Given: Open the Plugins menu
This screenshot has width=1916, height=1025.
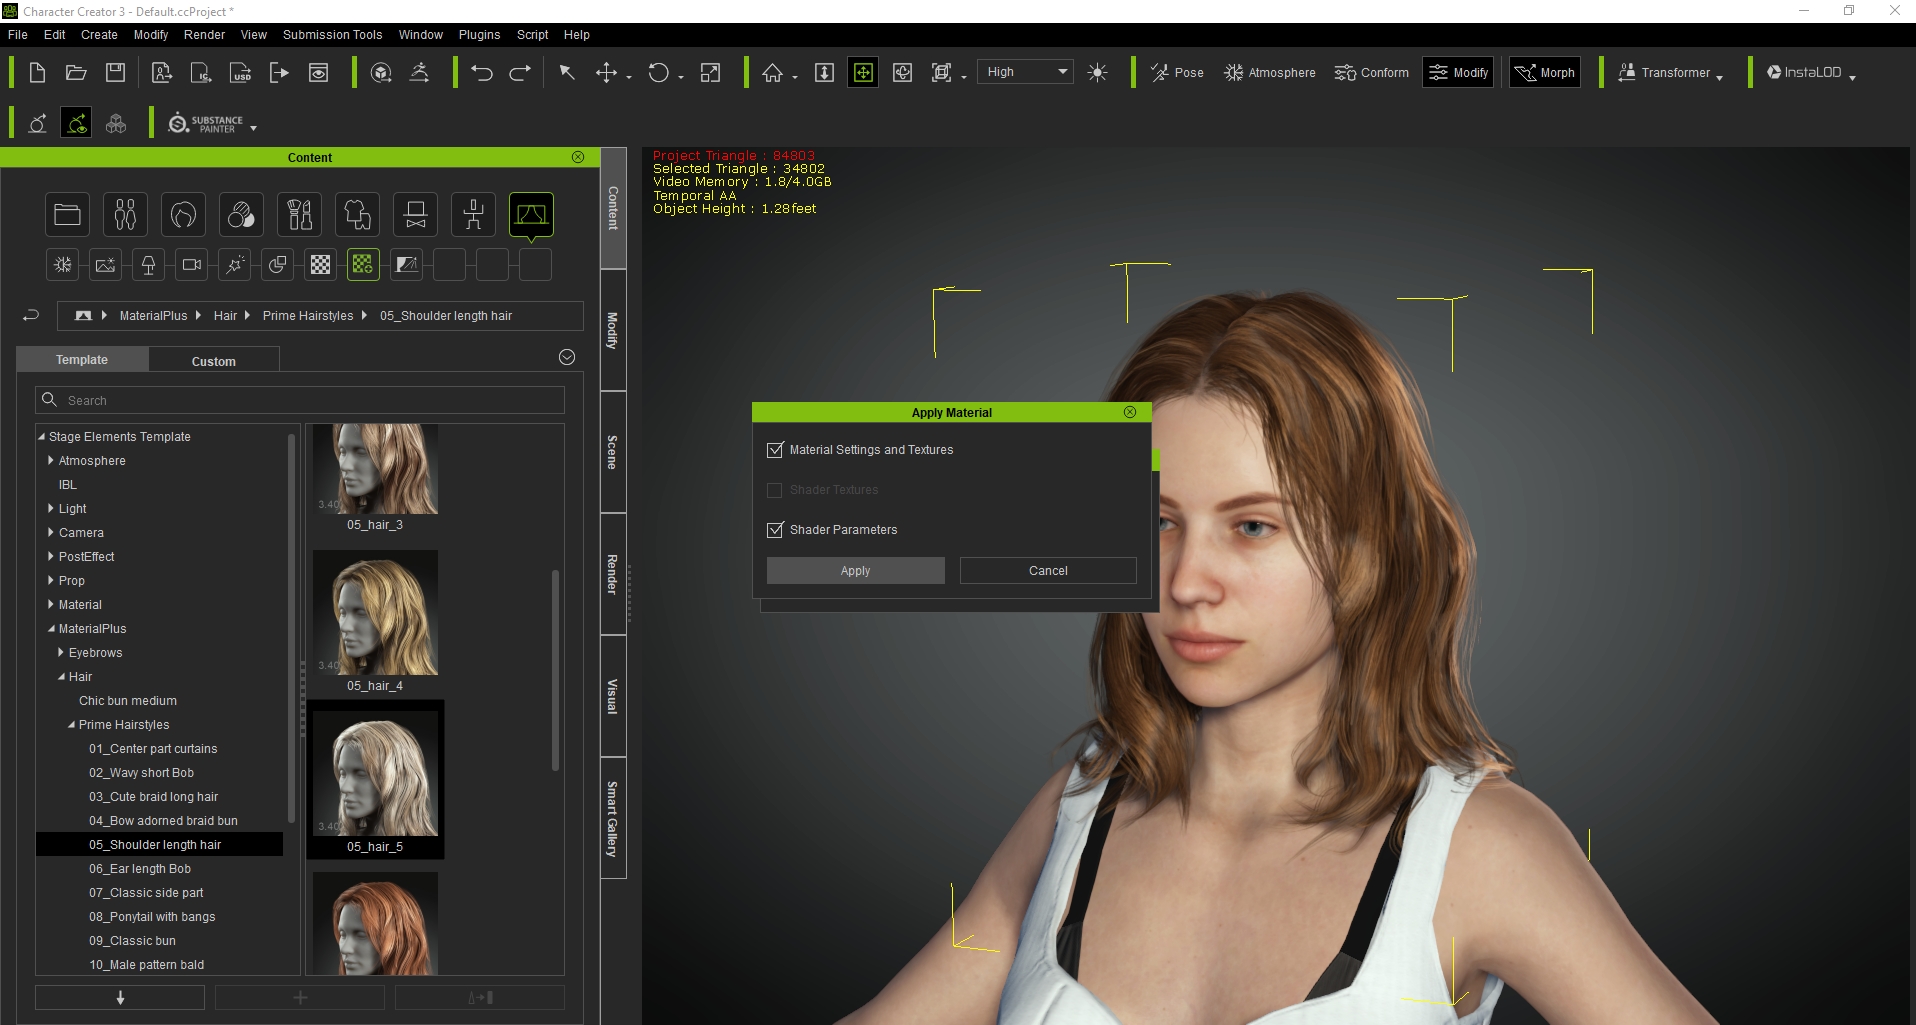Looking at the screenshot, I should [x=479, y=34].
